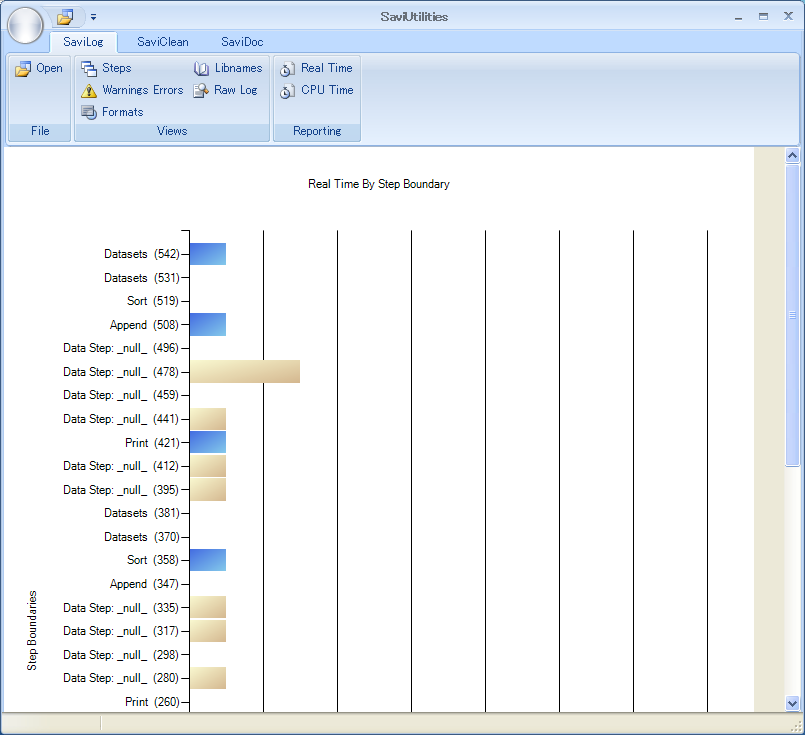The height and width of the screenshot is (735, 805).
Task: Open CPU Time report label
Action: pos(327,90)
